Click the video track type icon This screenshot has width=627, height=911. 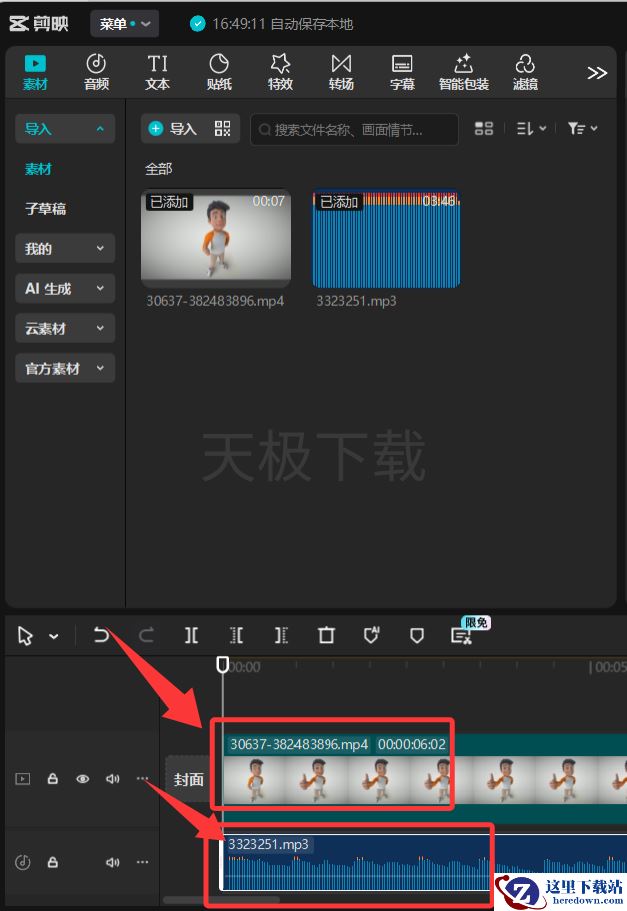click(23, 779)
